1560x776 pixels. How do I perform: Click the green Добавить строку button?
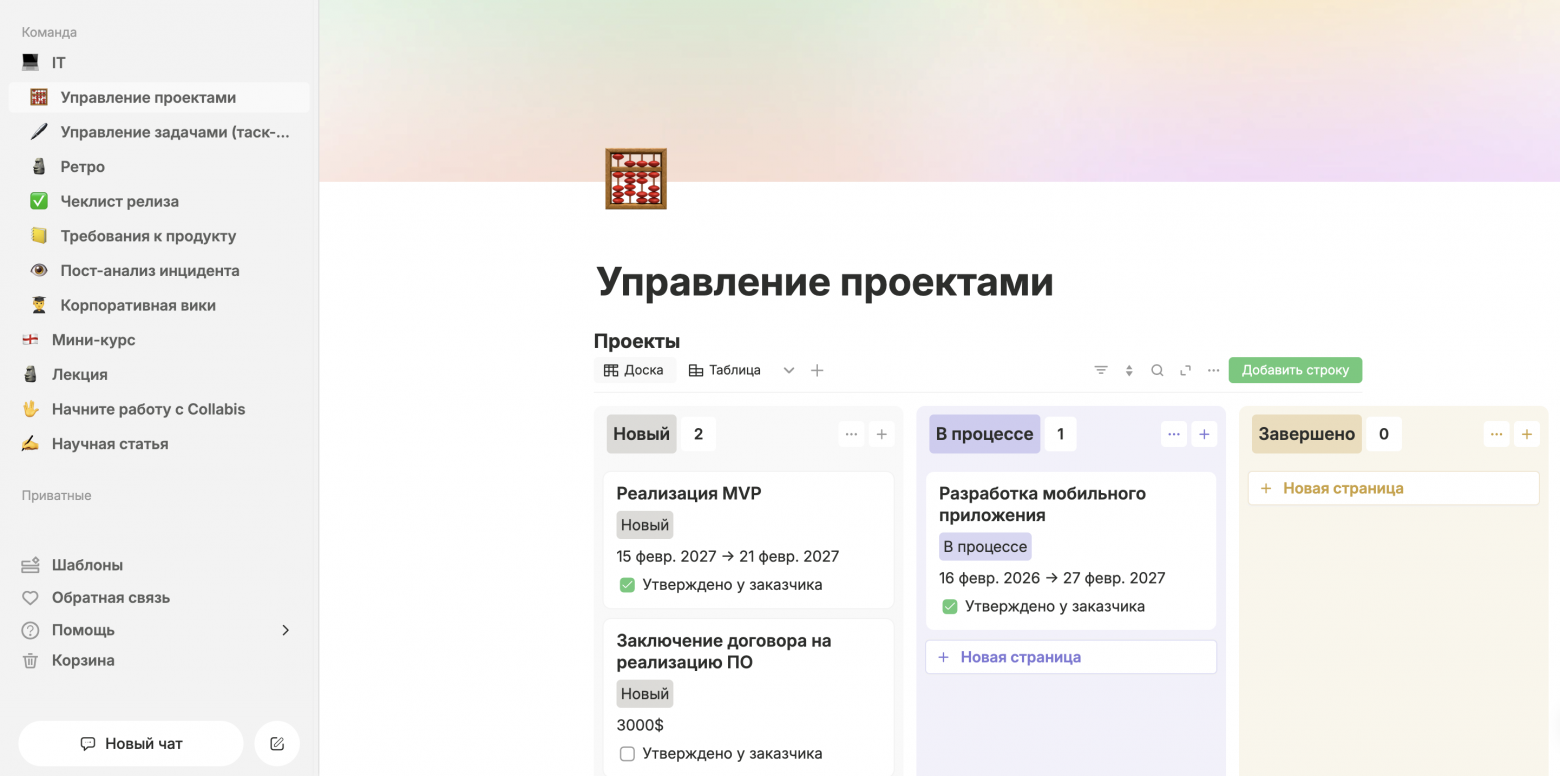pos(1295,370)
